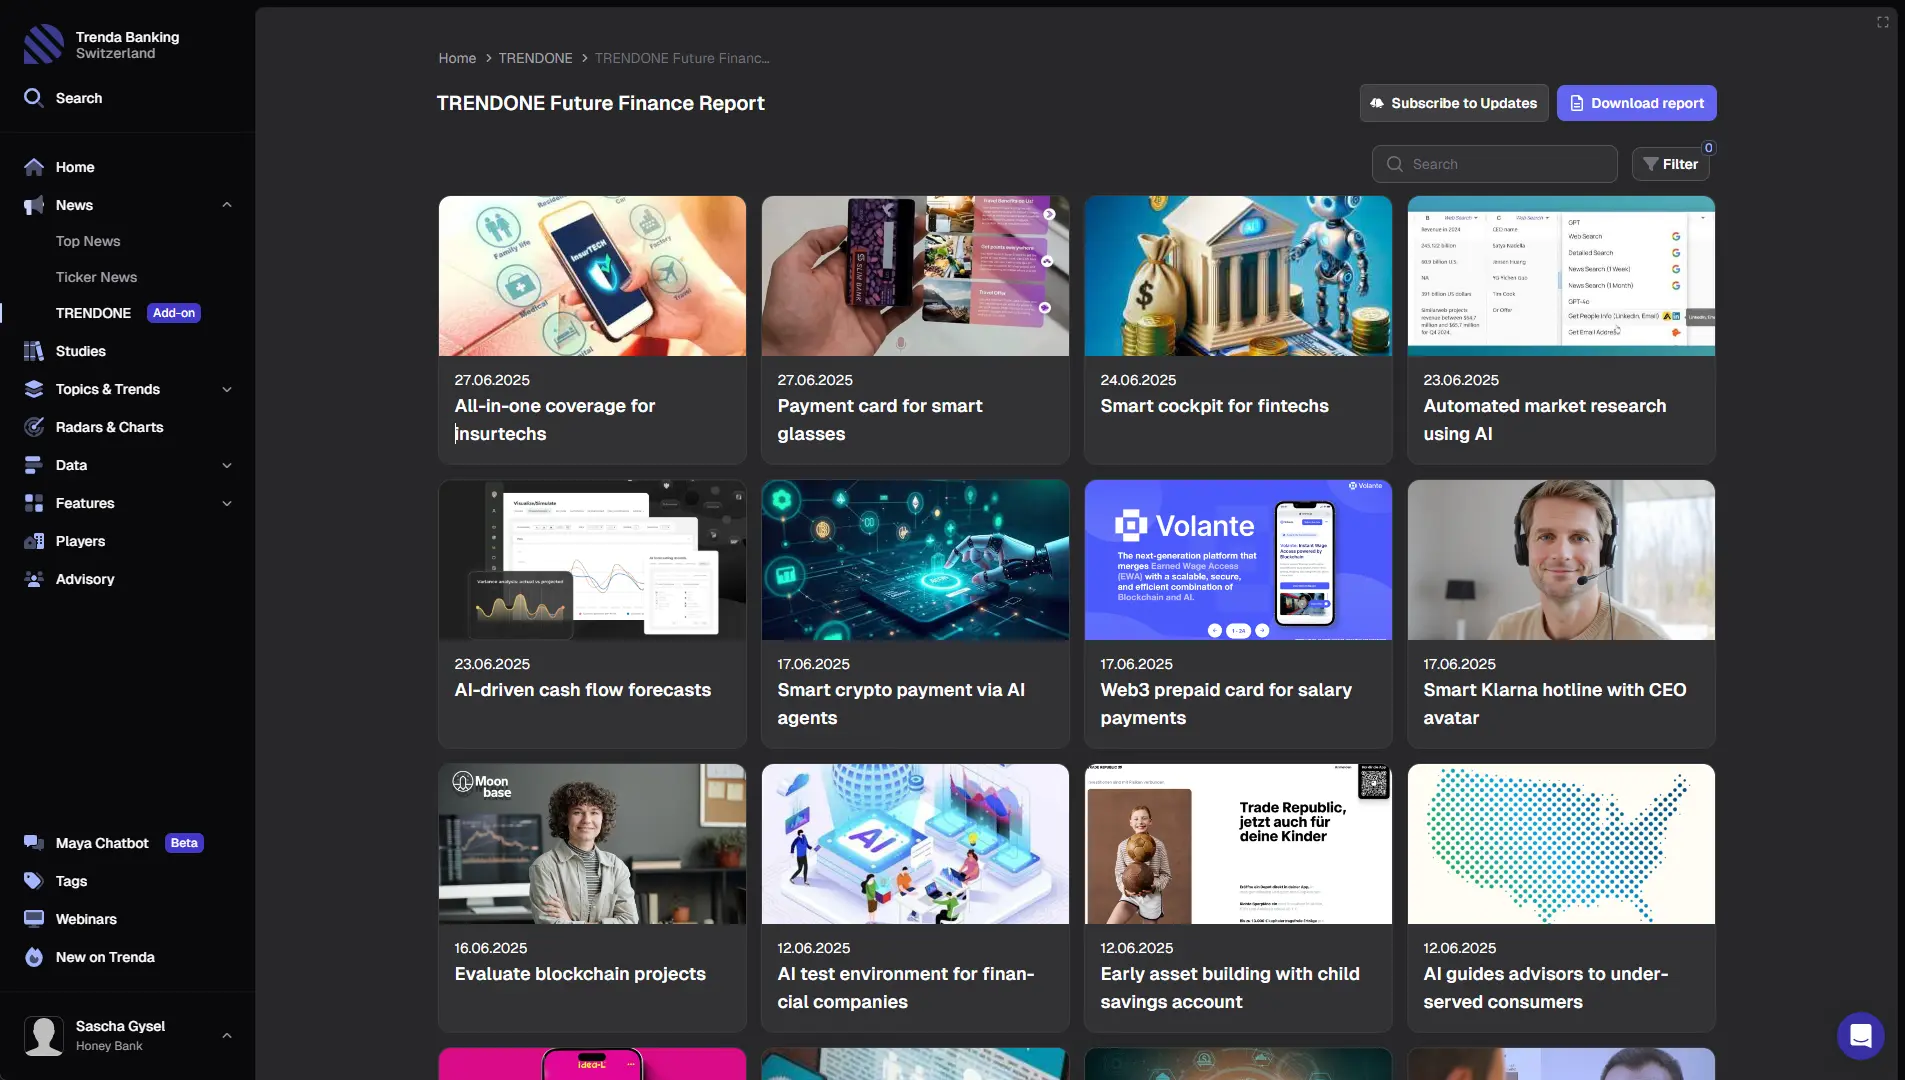Expand the Topics & Trends menu

pyautogui.click(x=227, y=389)
